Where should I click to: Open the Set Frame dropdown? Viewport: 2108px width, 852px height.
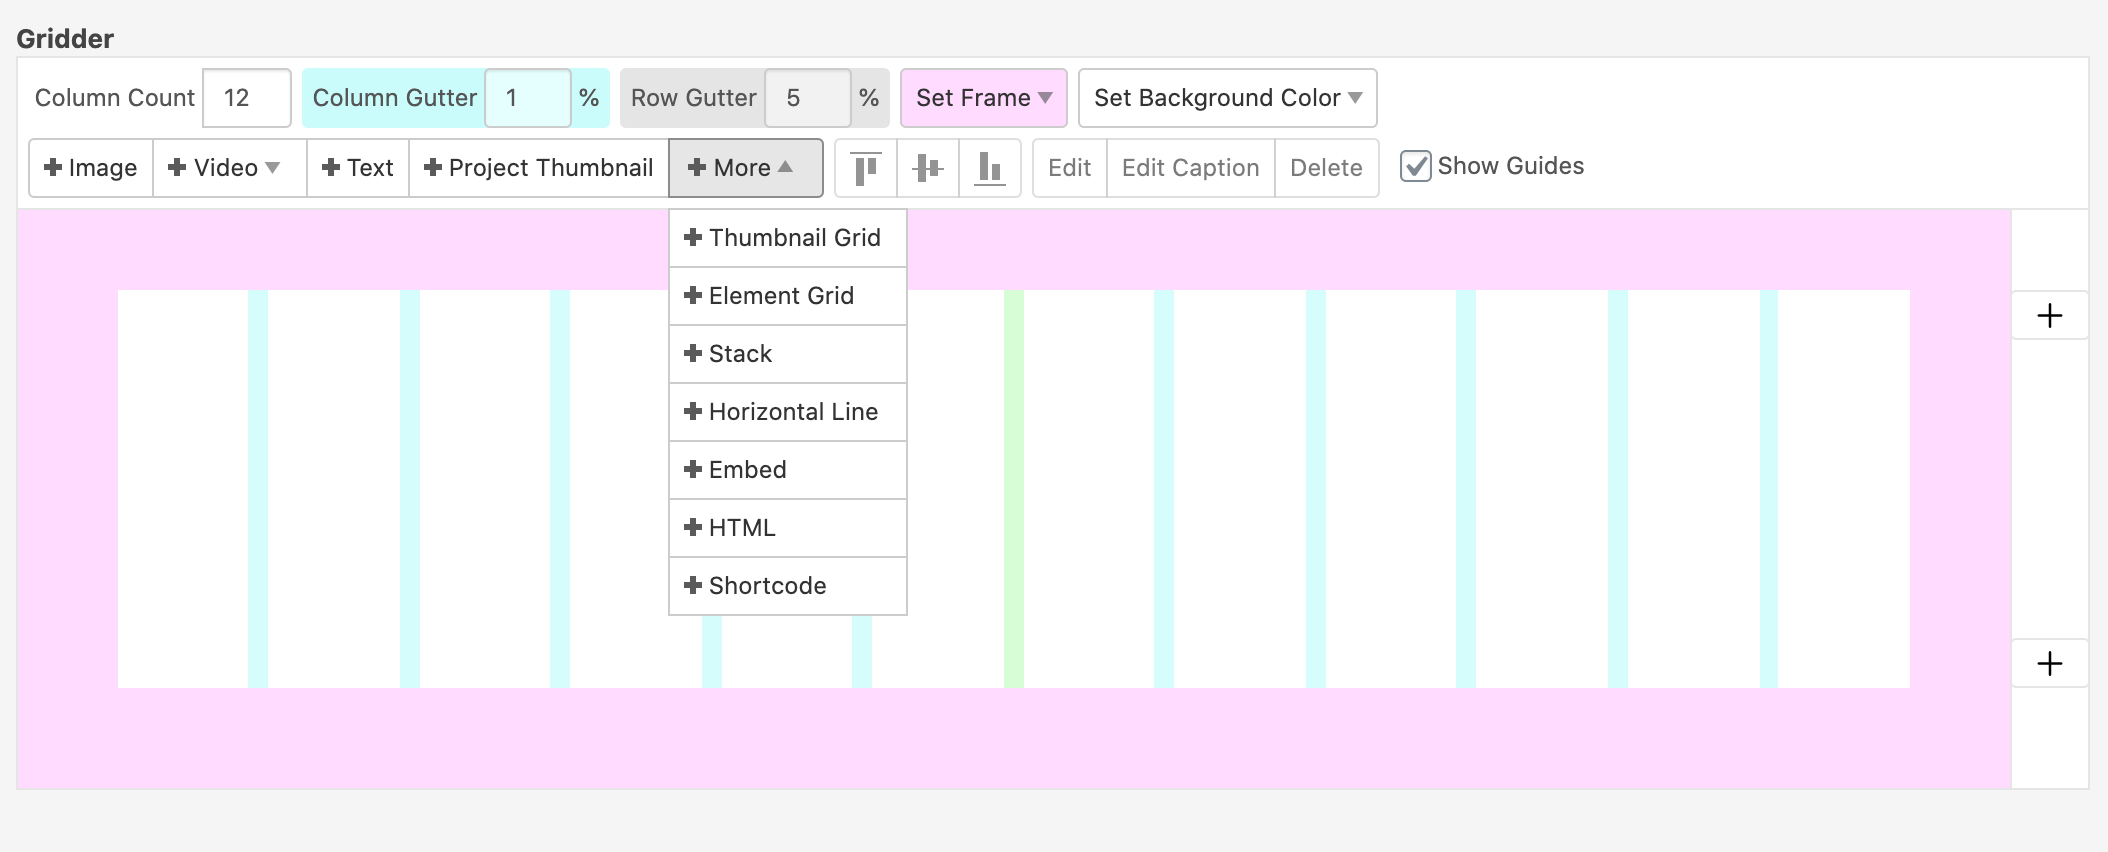pyautogui.click(x=983, y=98)
